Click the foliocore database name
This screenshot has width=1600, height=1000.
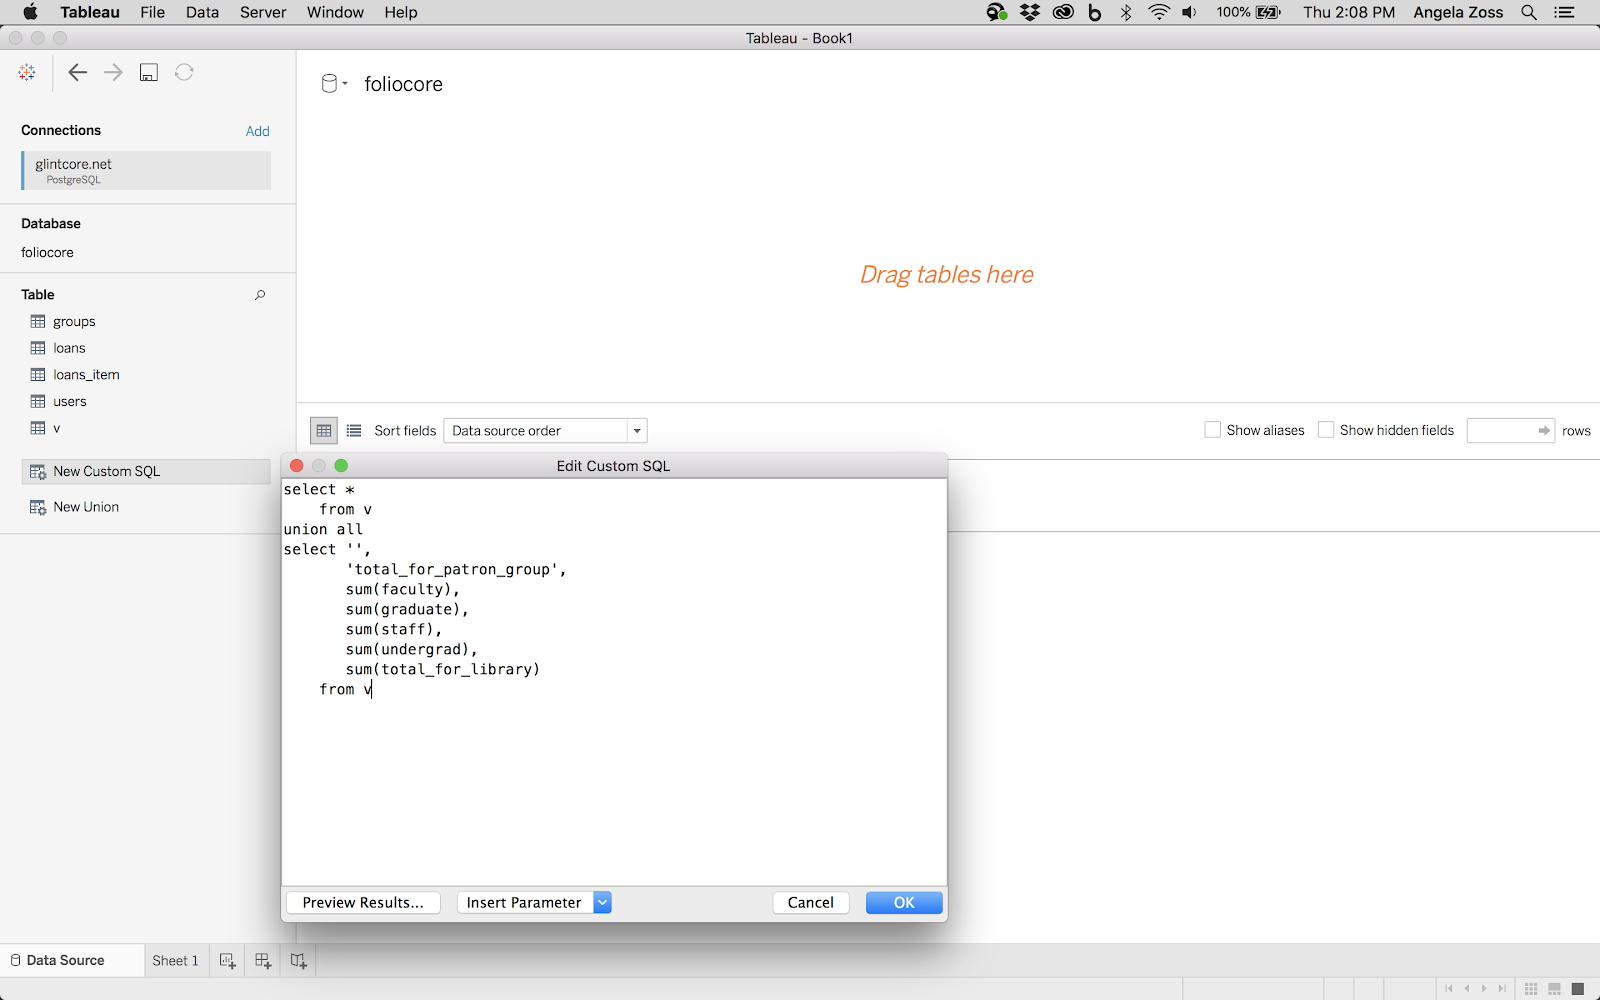point(47,252)
